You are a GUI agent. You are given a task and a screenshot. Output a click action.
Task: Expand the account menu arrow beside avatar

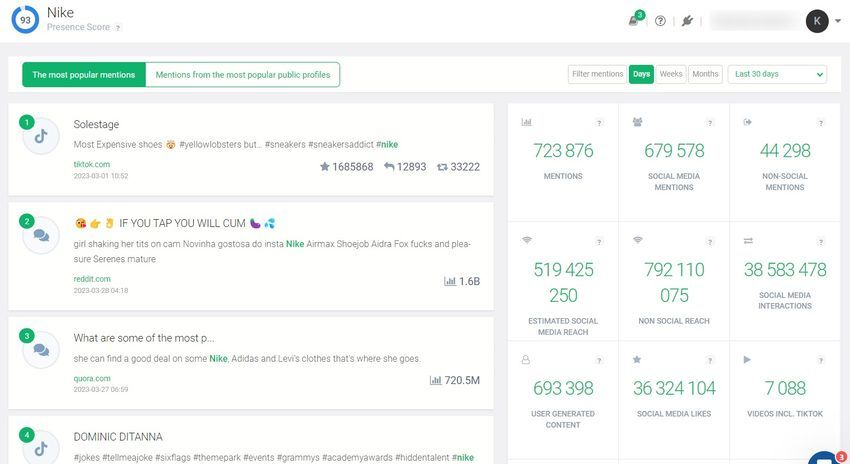[838, 21]
